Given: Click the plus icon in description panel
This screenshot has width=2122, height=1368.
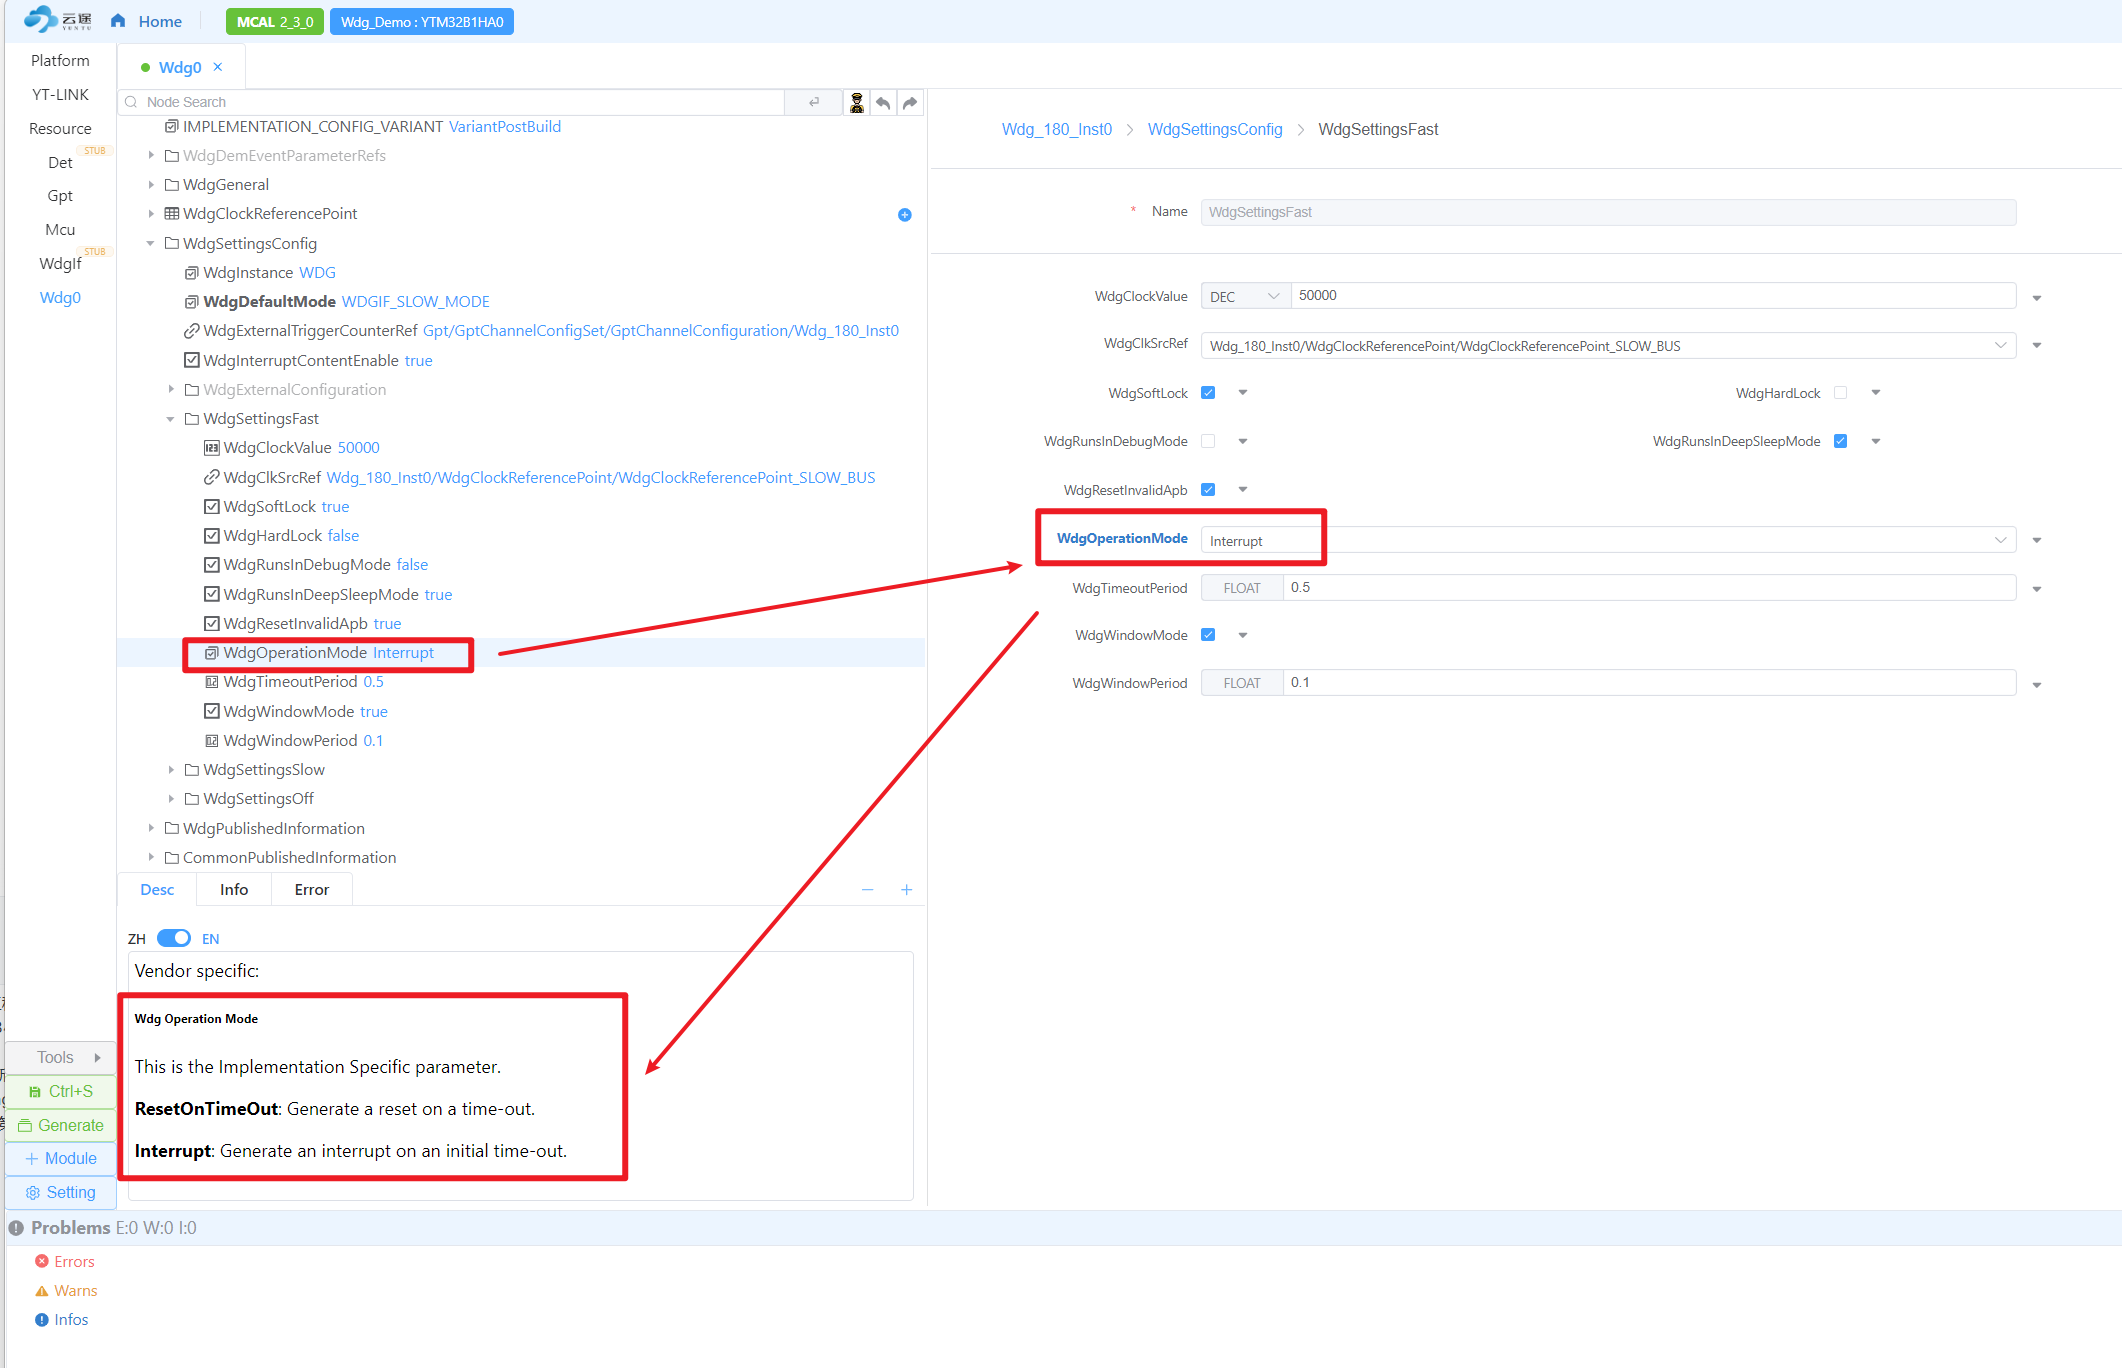Looking at the screenshot, I should pos(907,890).
